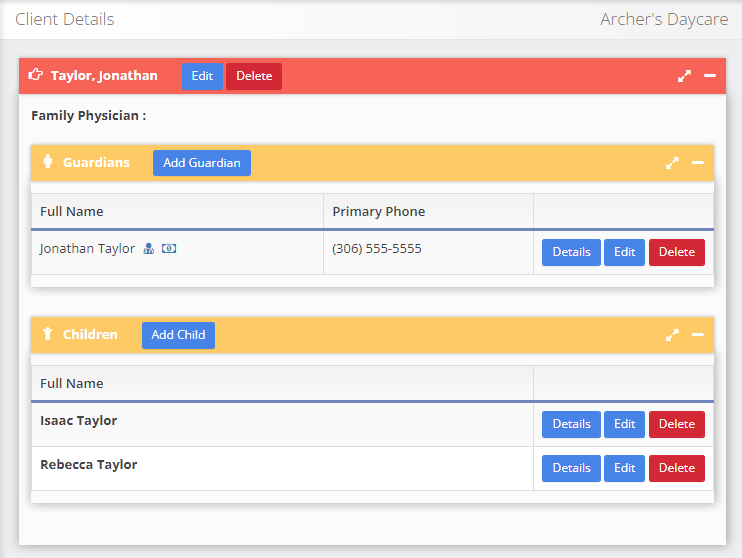Collapse the Taylor, Jonathan client panel
This screenshot has height=558, width=742.
(710, 76)
